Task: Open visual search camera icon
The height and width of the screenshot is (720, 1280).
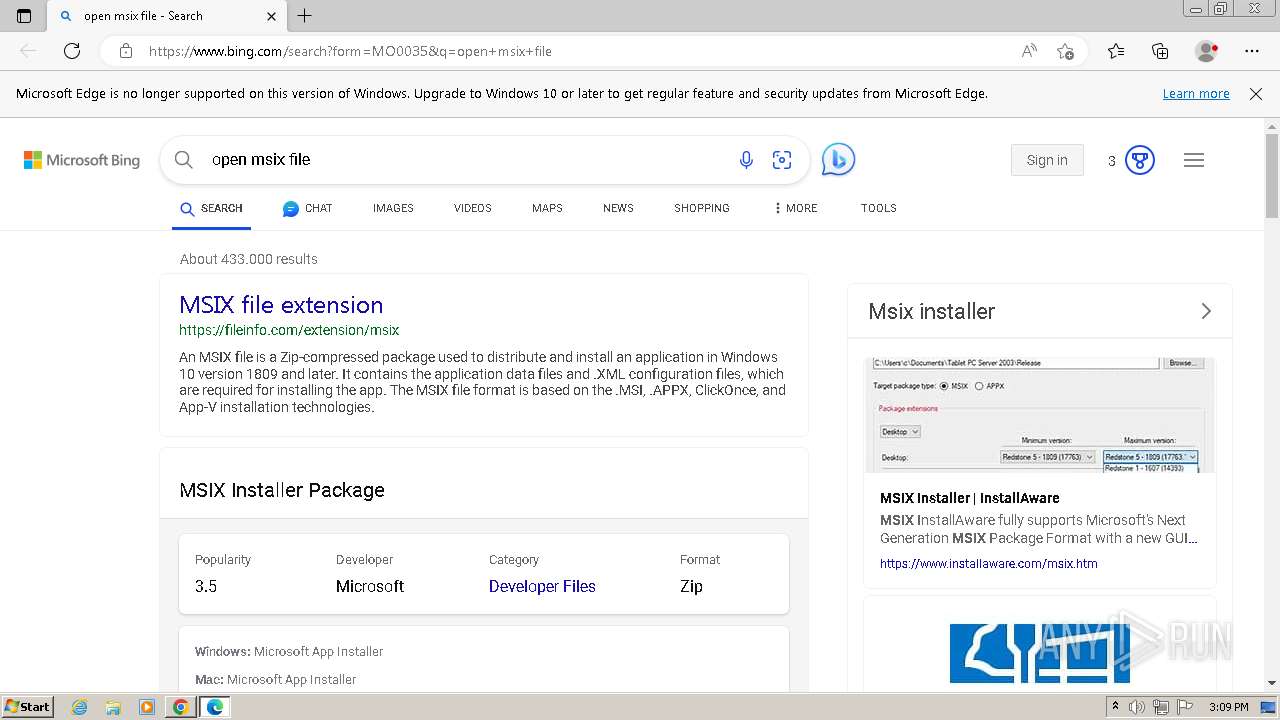Action: [782, 160]
